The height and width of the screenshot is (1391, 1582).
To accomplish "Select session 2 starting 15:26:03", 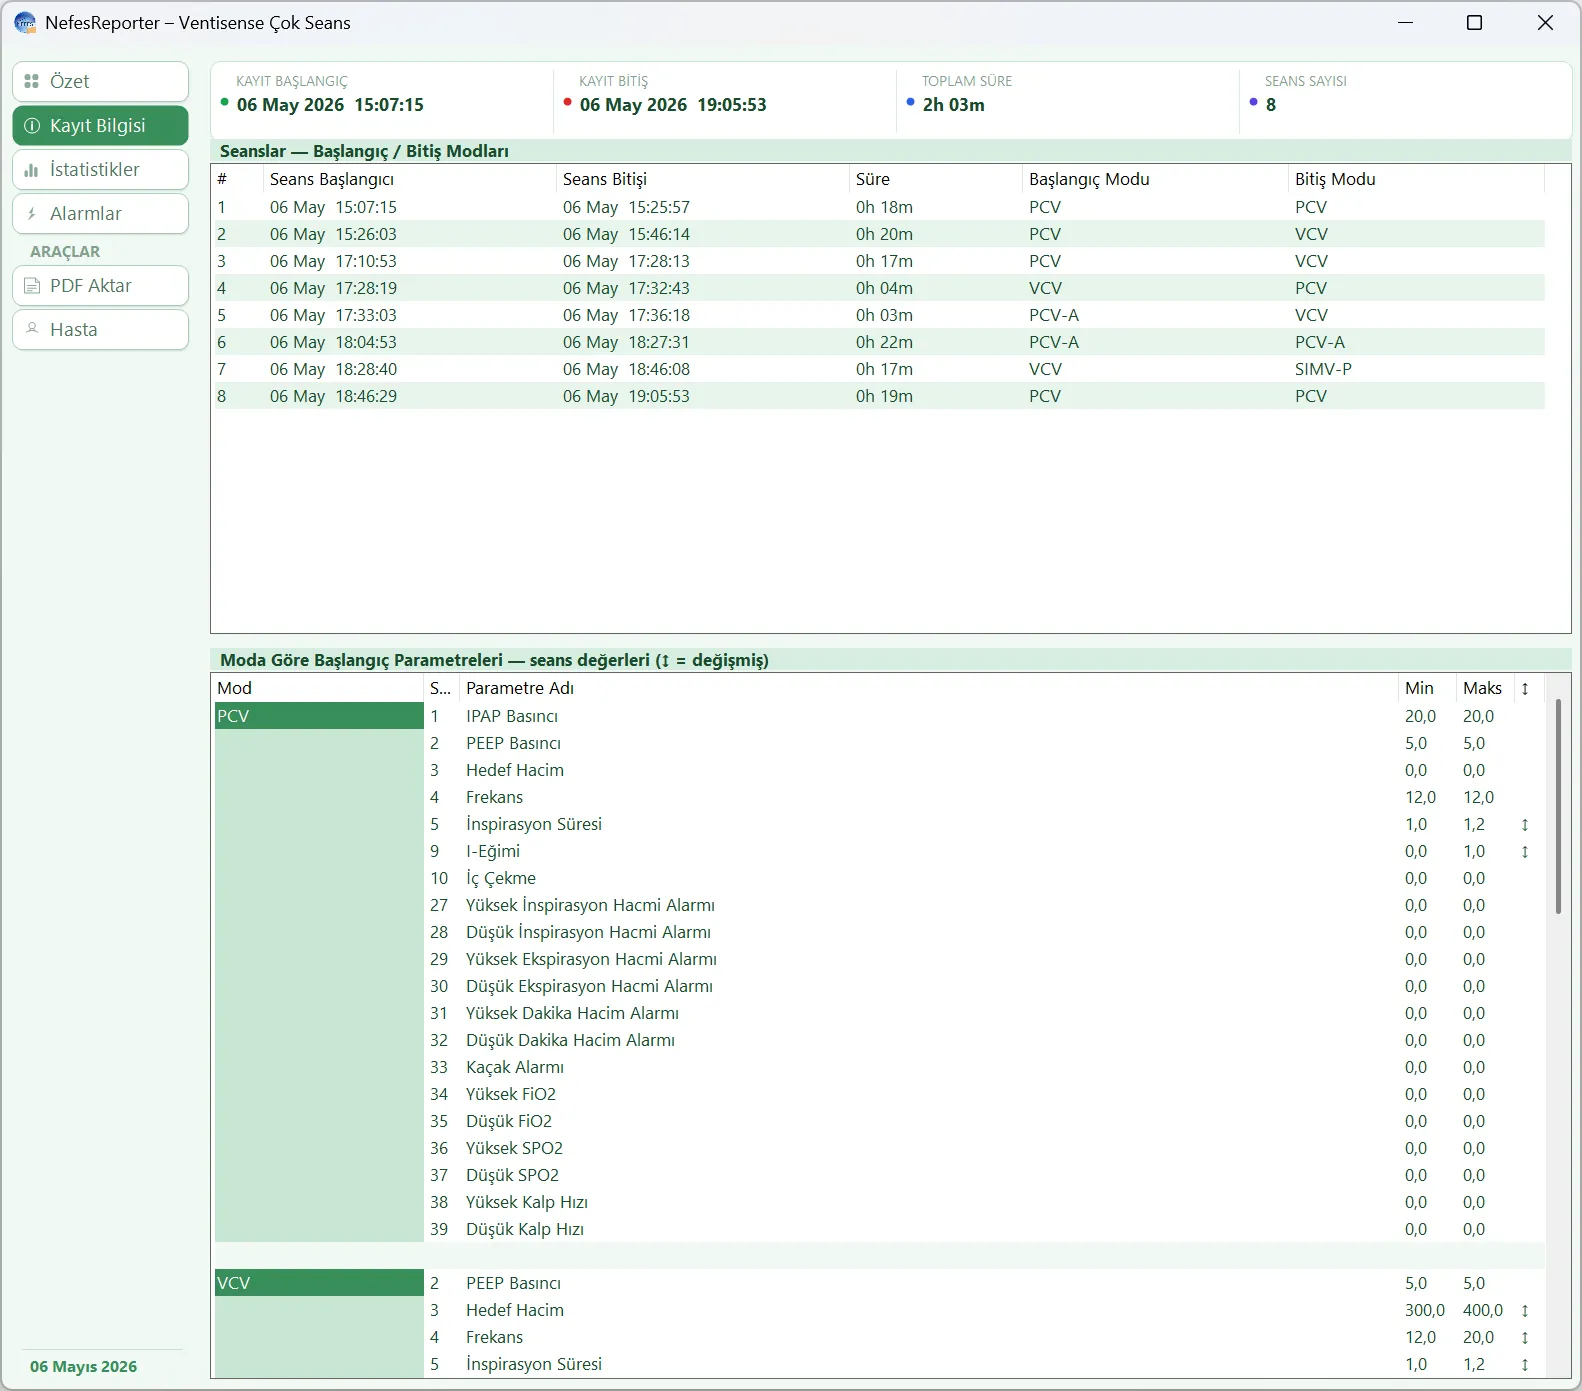I will [x=879, y=234].
